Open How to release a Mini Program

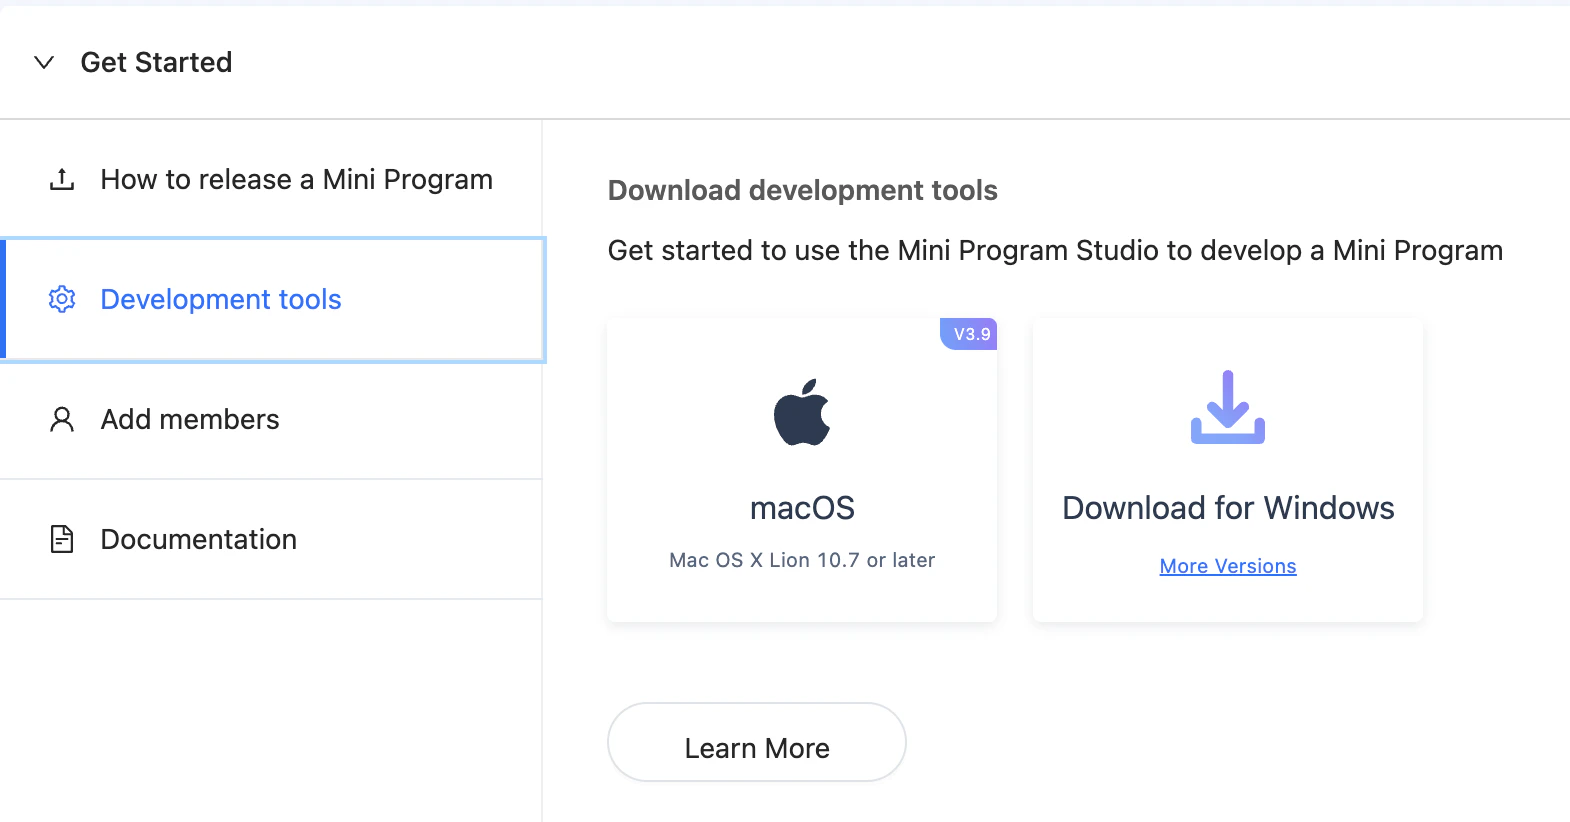click(x=297, y=180)
